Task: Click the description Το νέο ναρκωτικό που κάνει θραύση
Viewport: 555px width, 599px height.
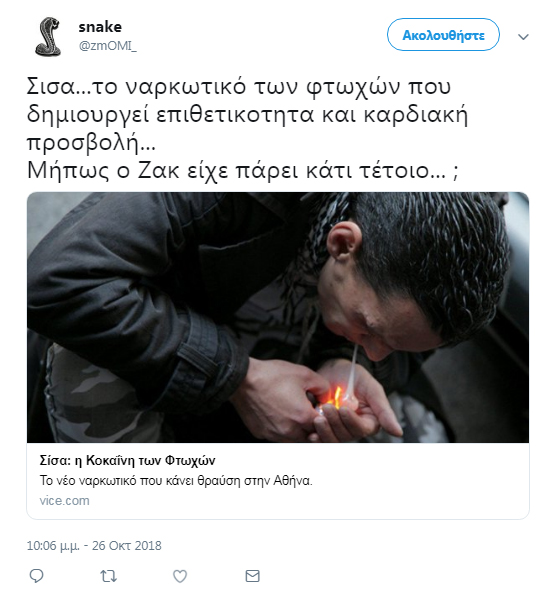Action: [x=176, y=480]
